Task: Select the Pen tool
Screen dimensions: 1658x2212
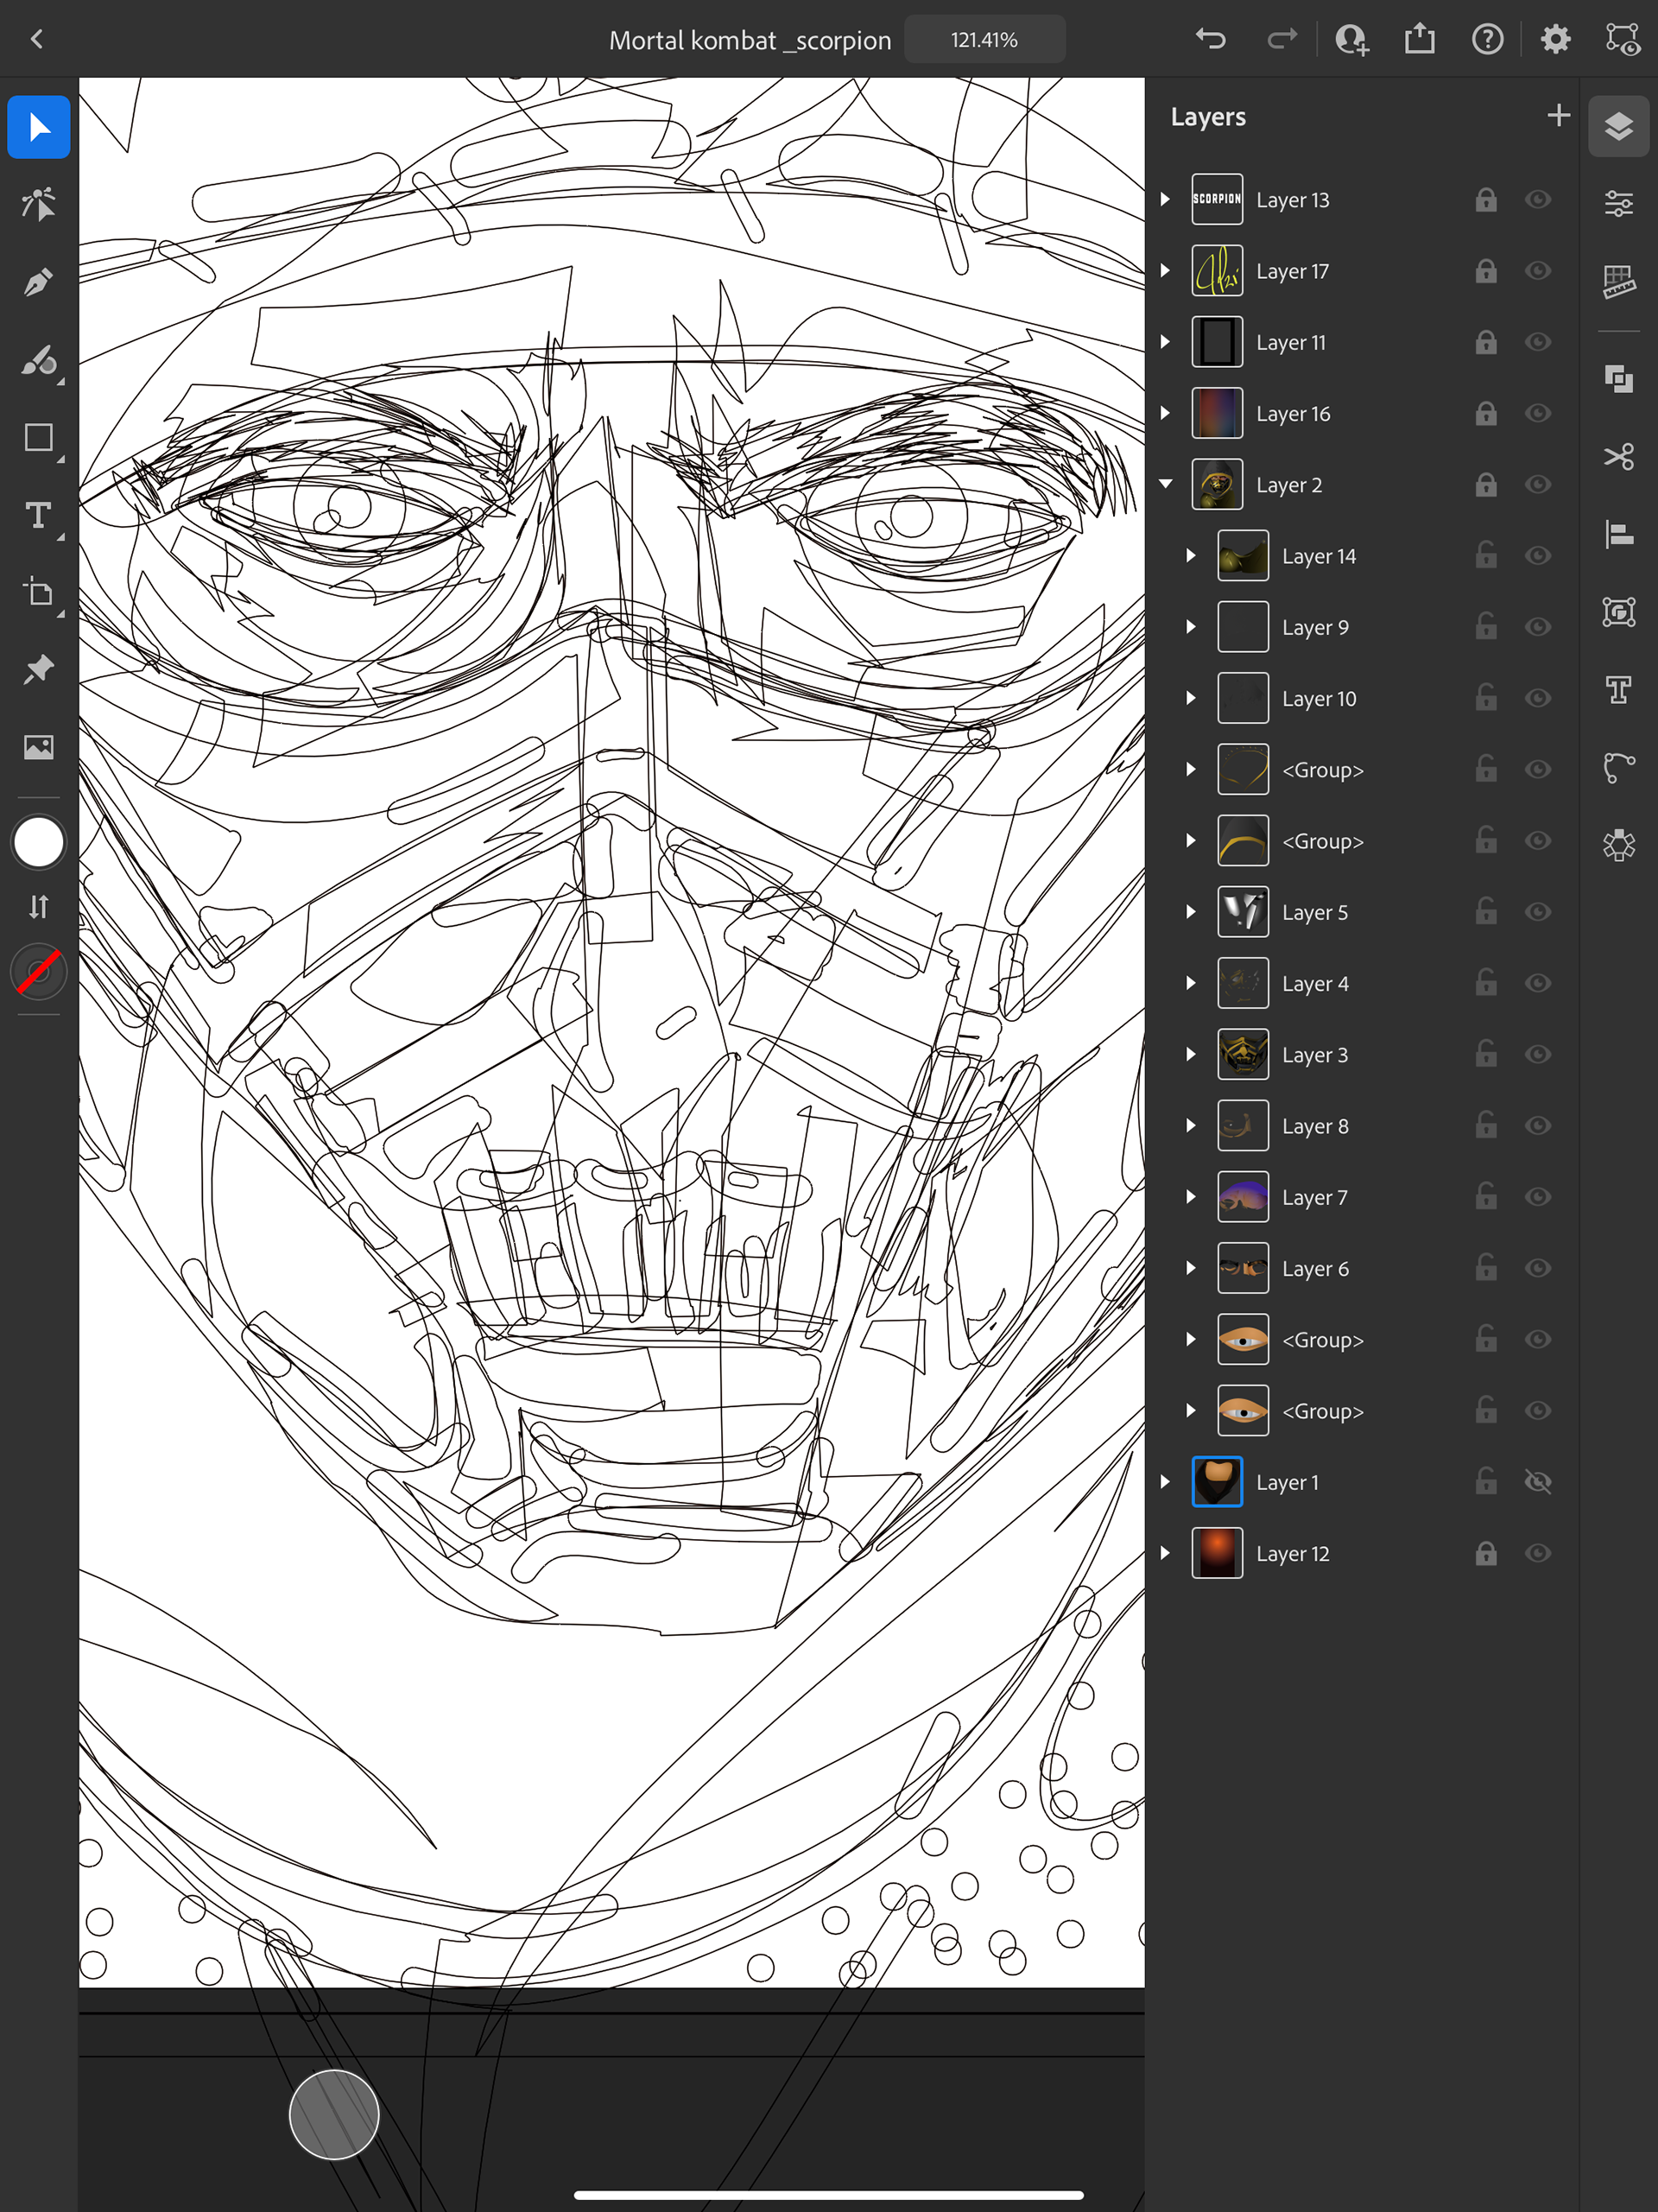Action: click(38, 283)
